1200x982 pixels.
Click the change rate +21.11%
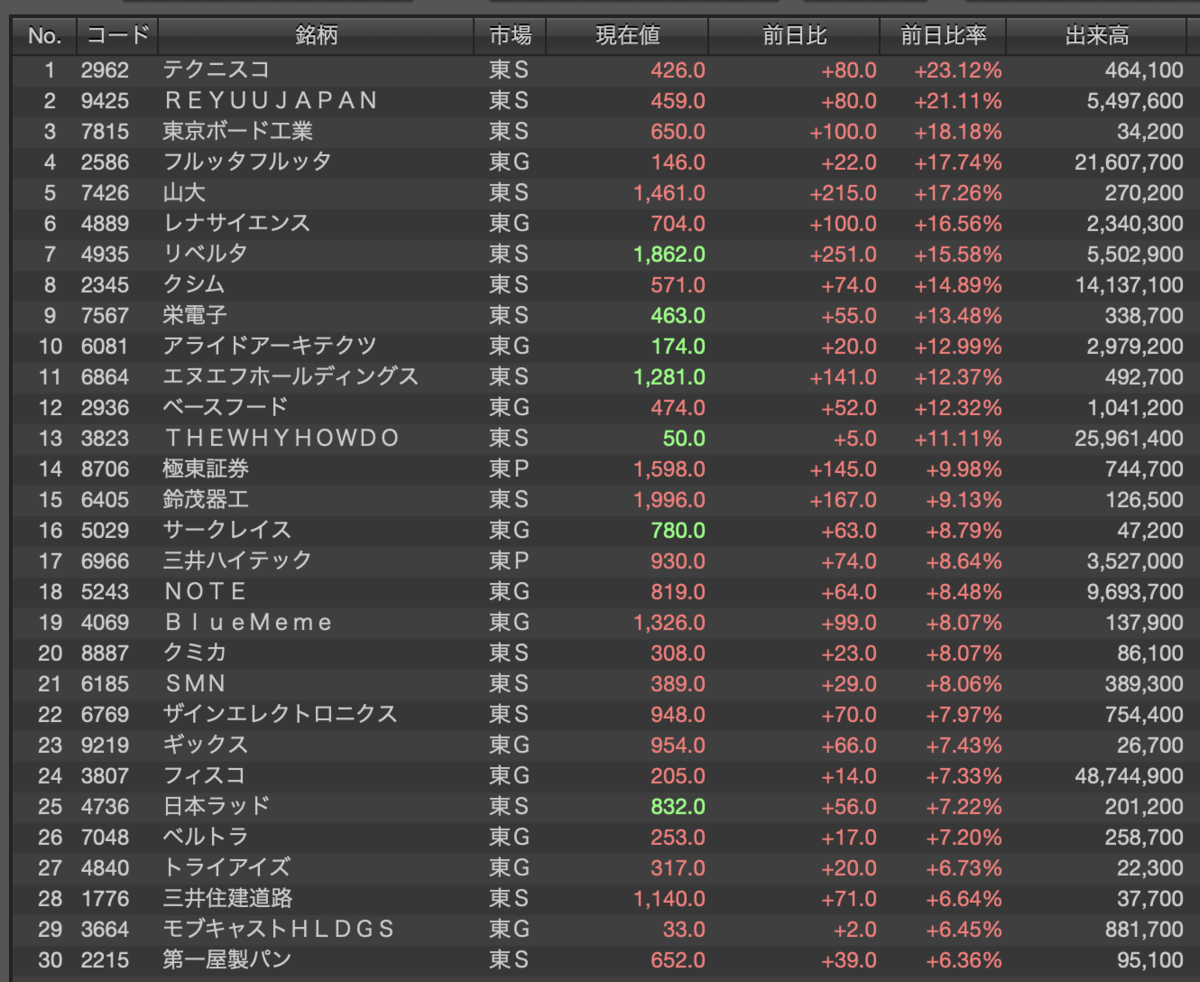pyautogui.click(x=957, y=101)
